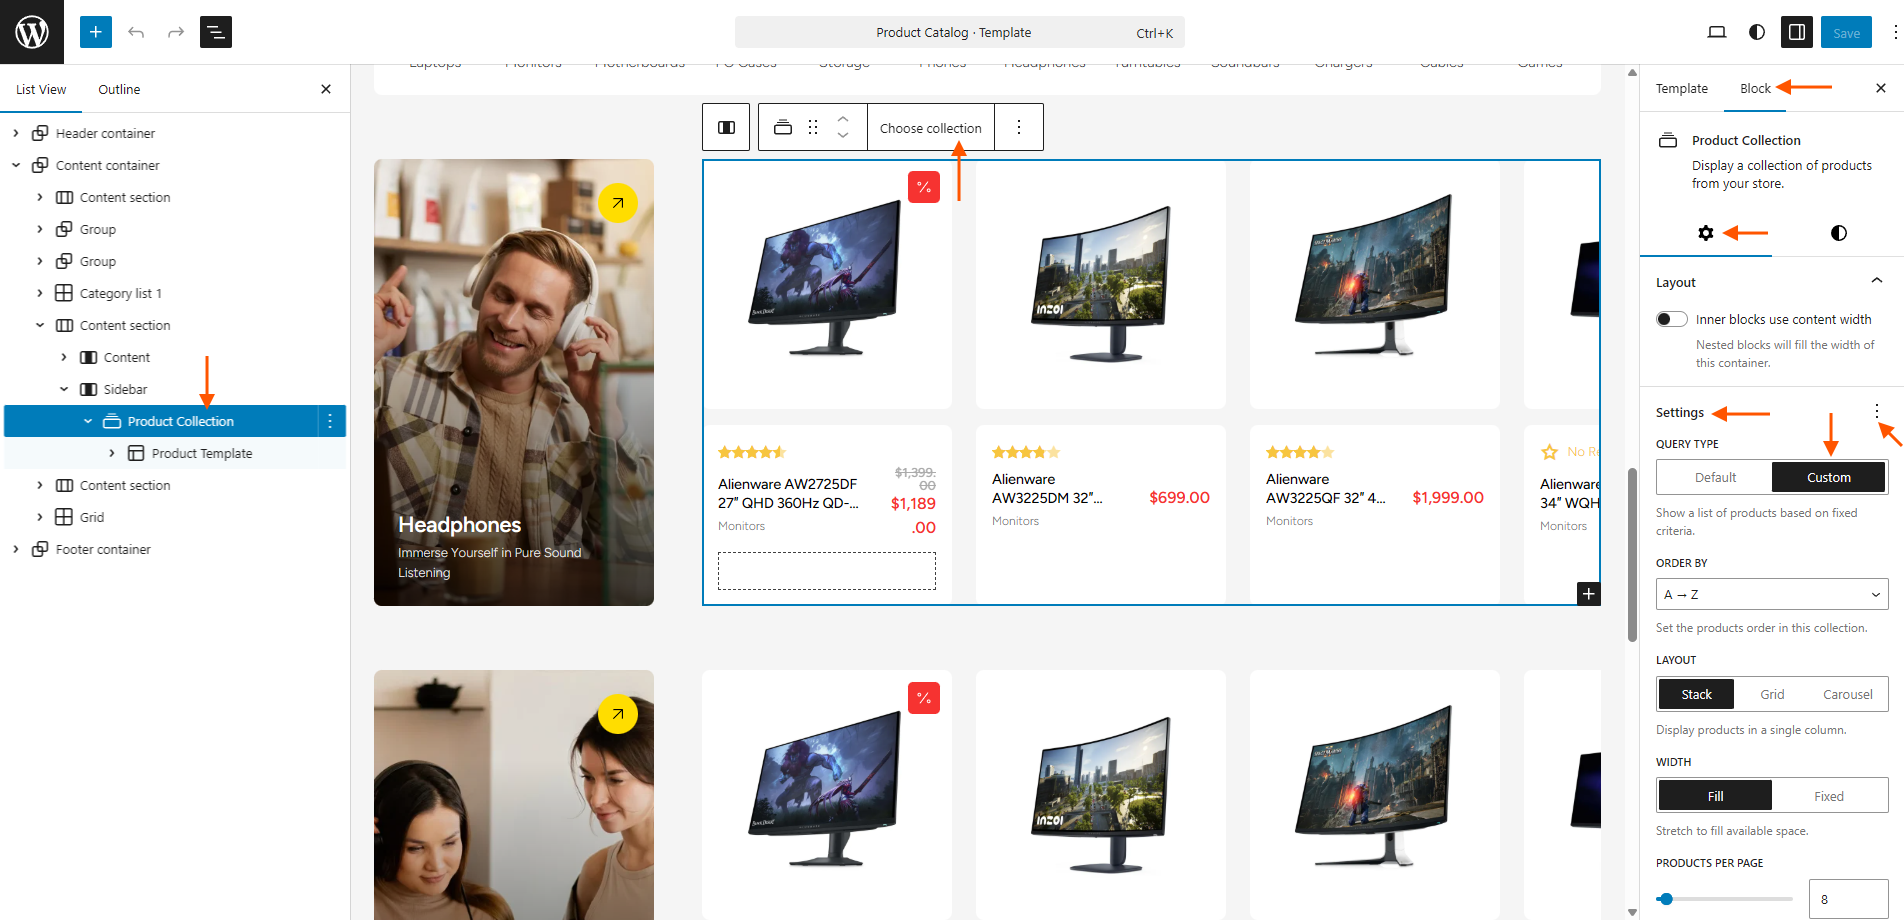Open the top bar options menu
Viewport: 1904px width, 920px height.
pyautogui.click(x=1894, y=32)
